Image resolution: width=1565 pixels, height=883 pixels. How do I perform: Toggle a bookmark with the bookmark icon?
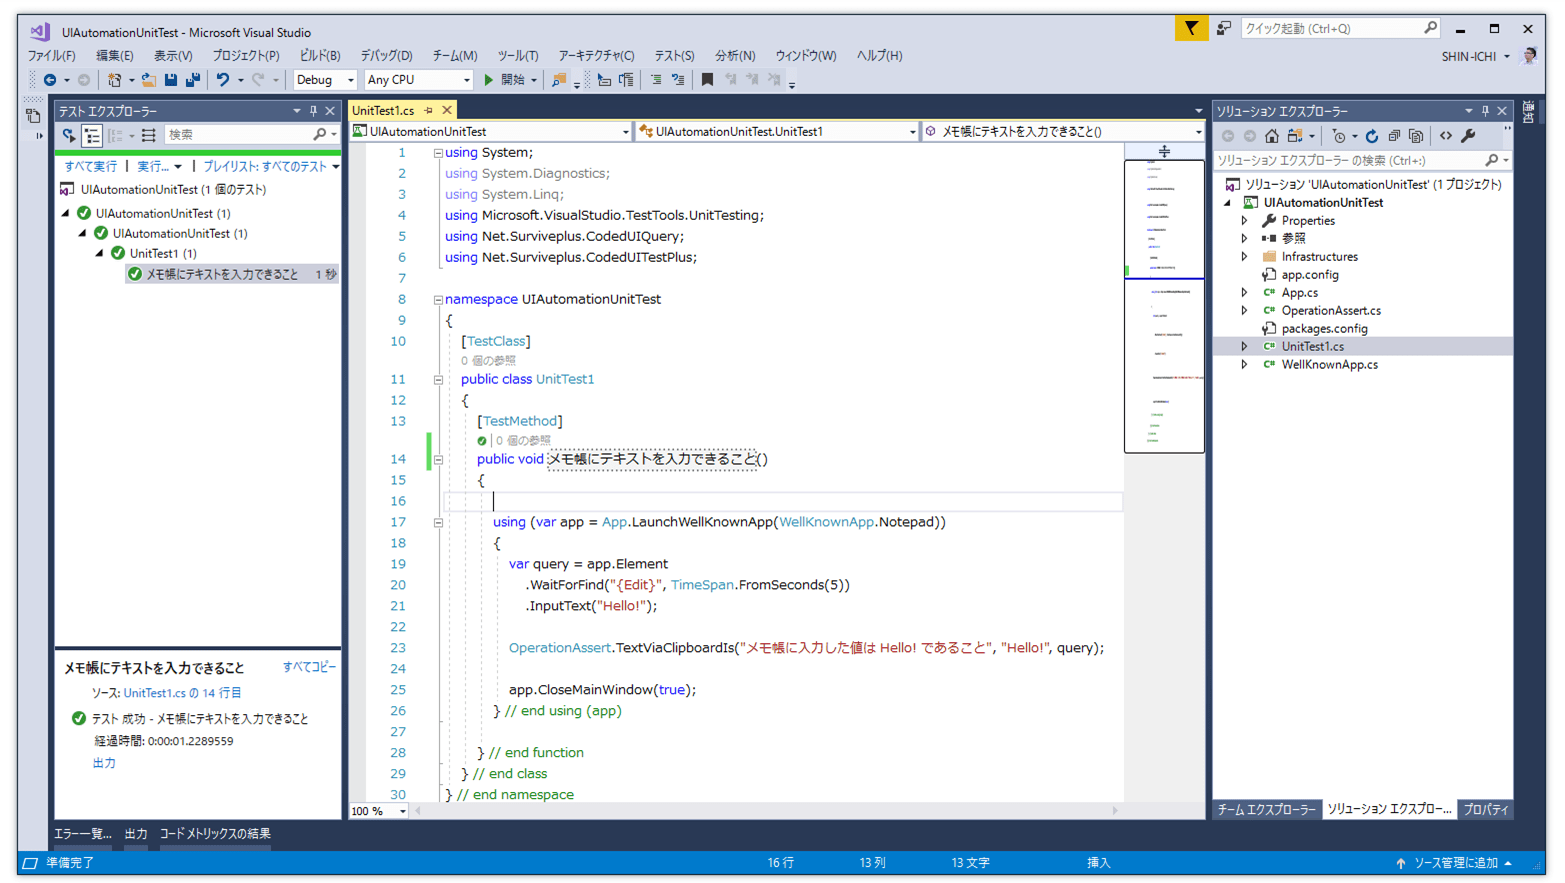coord(707,80)
